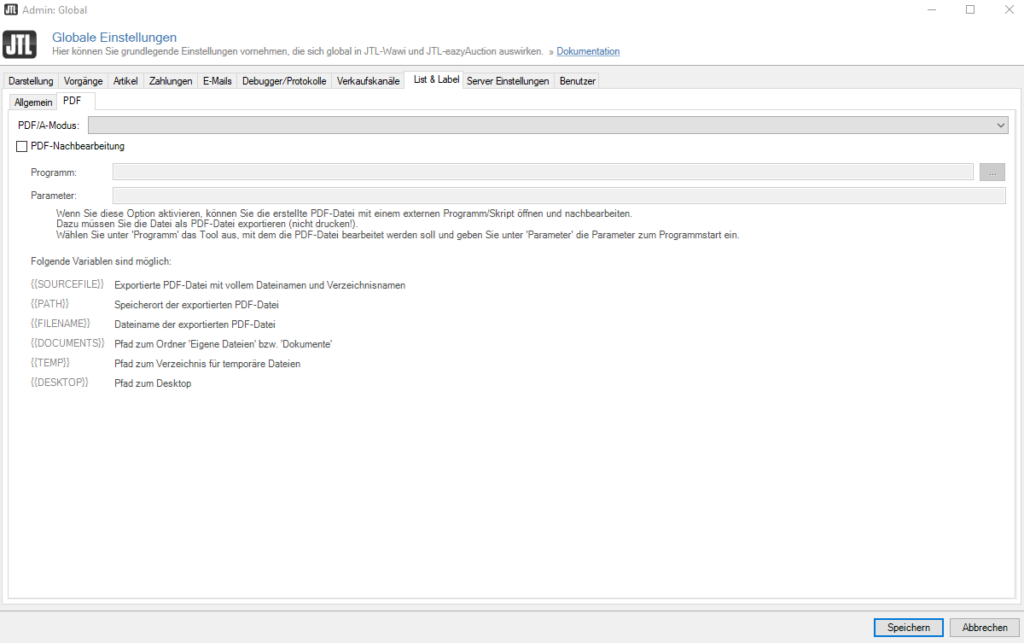Click the small JTL title bar icon
1024x643 pixels.
click(10, 10)
